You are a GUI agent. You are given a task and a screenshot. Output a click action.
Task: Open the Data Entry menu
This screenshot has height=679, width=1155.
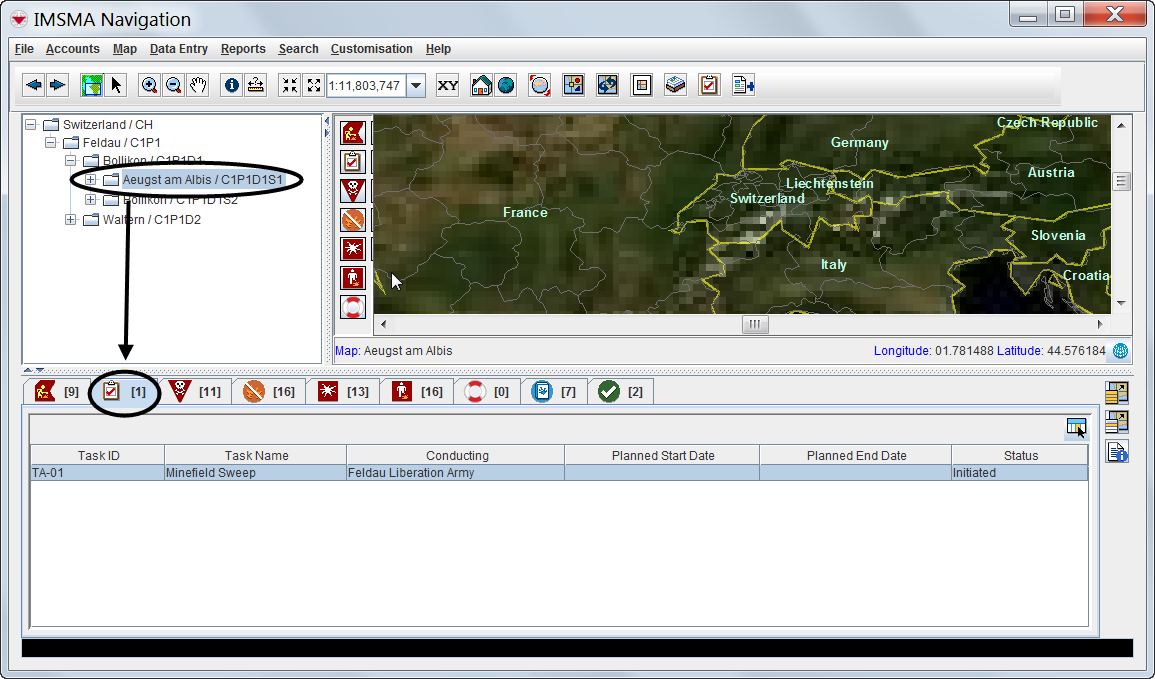coord(178,49)
